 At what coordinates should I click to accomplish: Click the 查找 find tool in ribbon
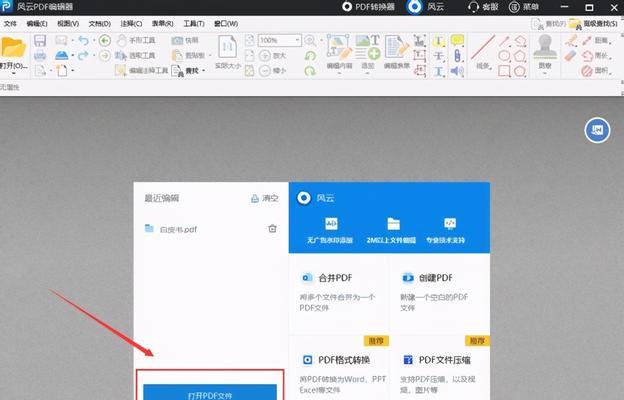pos(185,70)
